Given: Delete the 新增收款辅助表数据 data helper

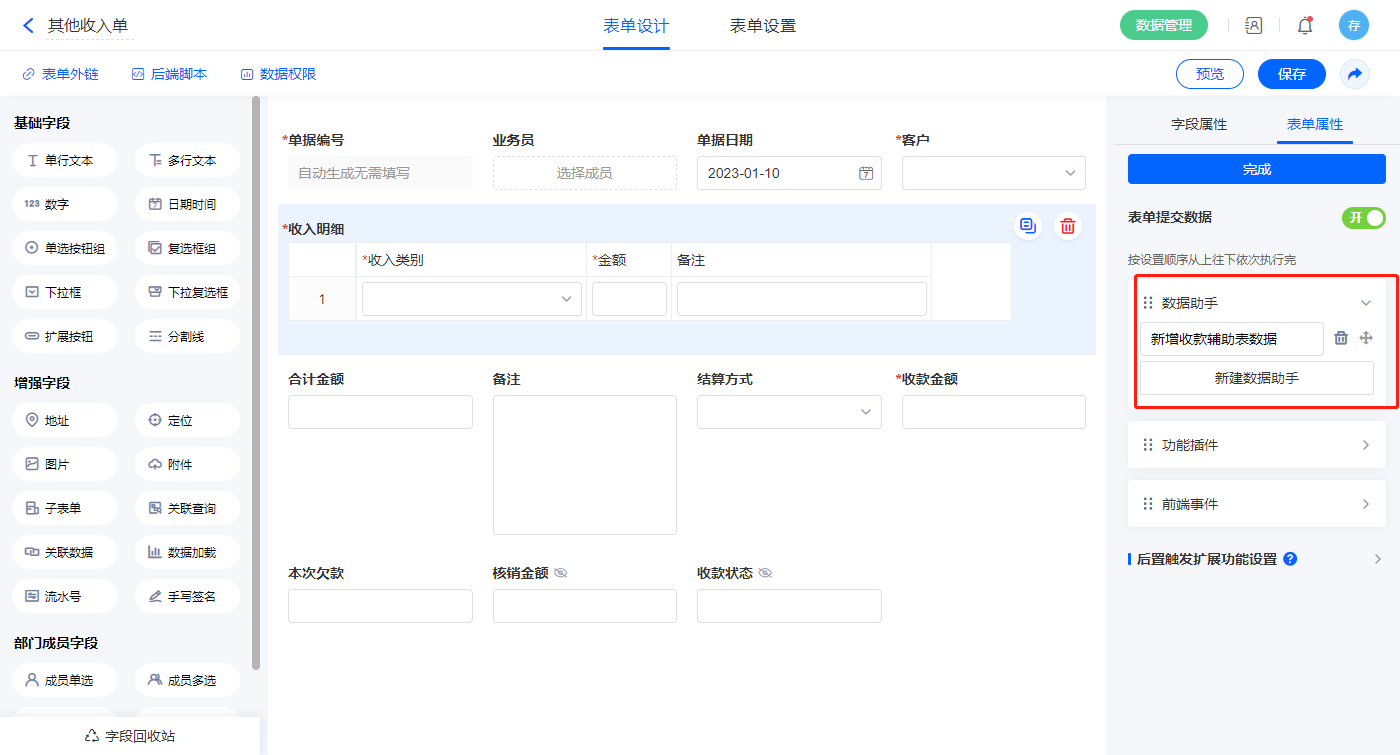Looking at the screenshot, I should click(x=1341, y=338).
